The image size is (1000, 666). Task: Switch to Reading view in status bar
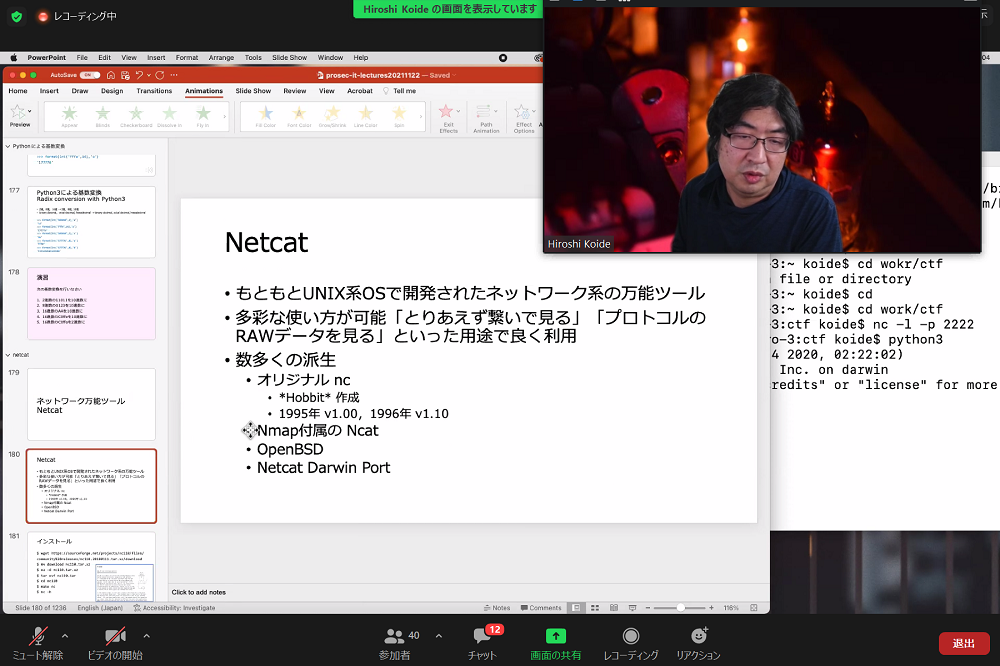[x=614, y=608]
